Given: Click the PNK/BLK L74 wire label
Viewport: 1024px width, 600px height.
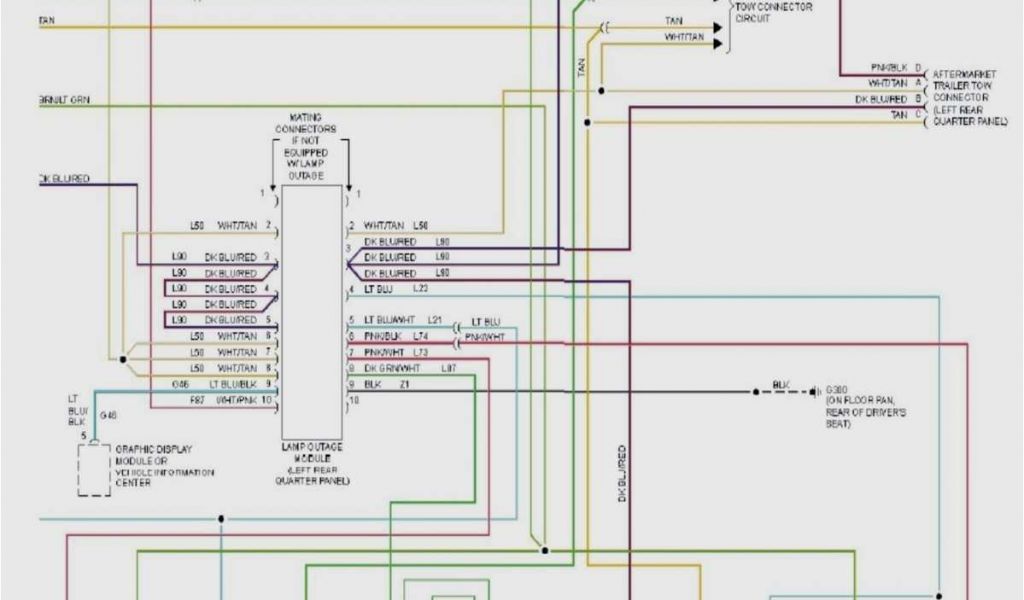Looking at the screenshot, I should 395,337.
